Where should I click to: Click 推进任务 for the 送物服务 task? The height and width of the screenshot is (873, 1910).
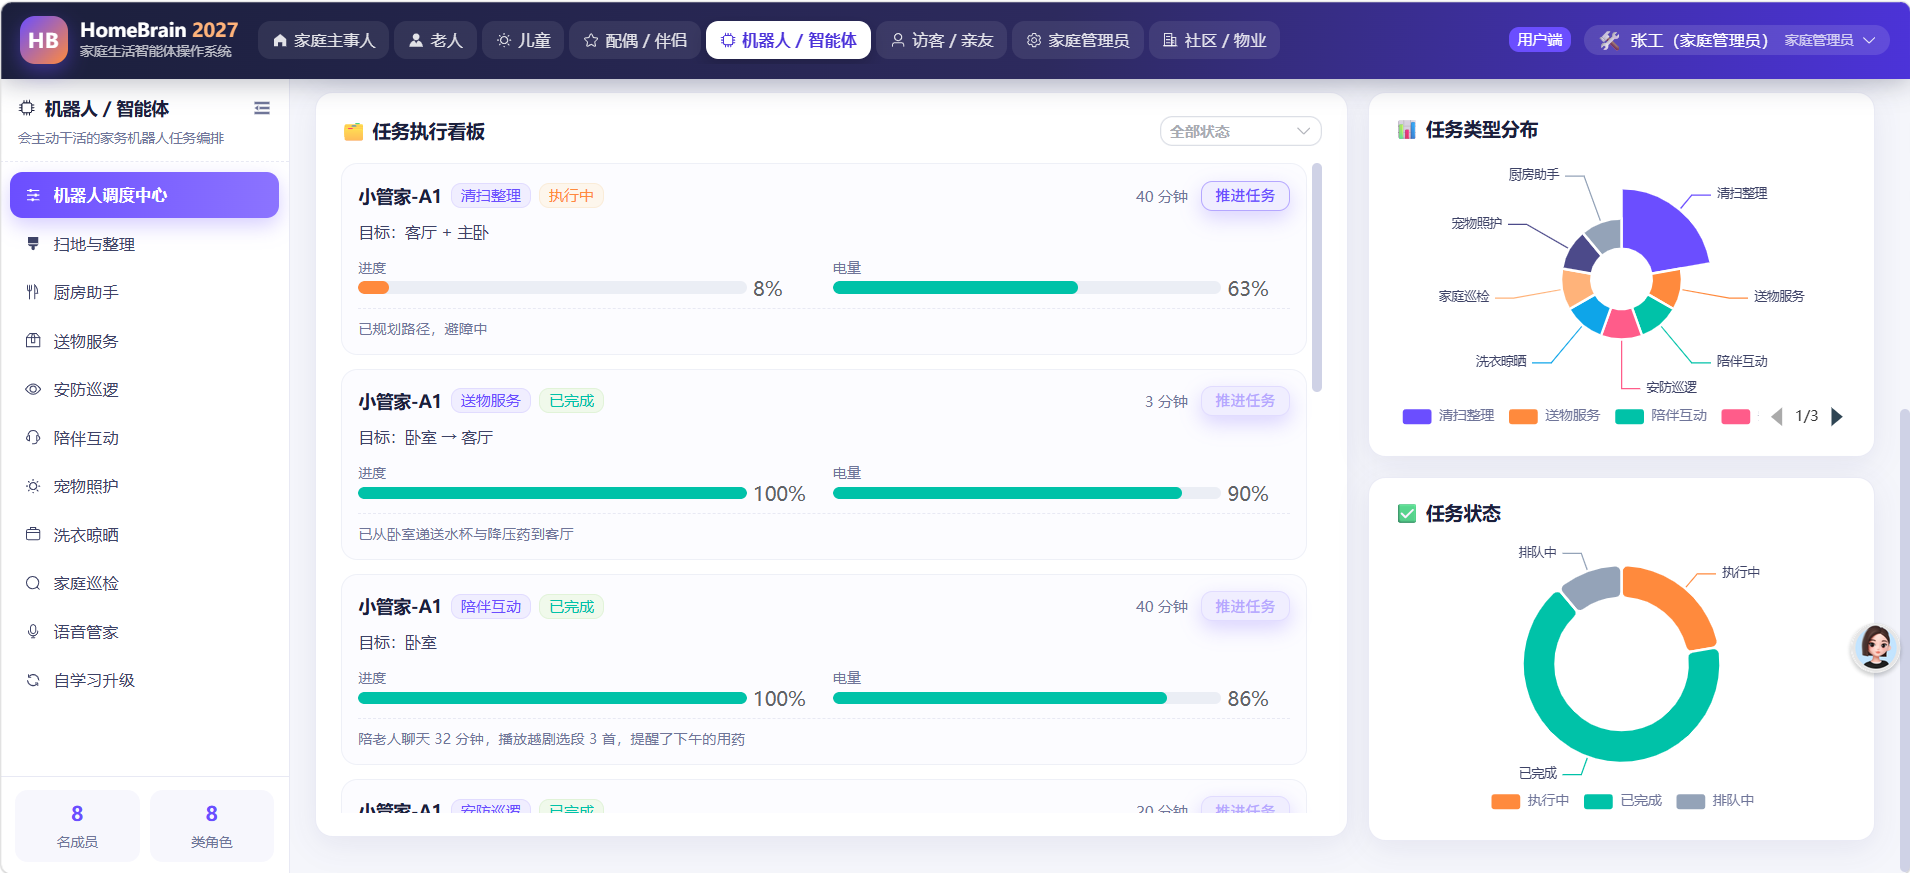(1245, 401)
